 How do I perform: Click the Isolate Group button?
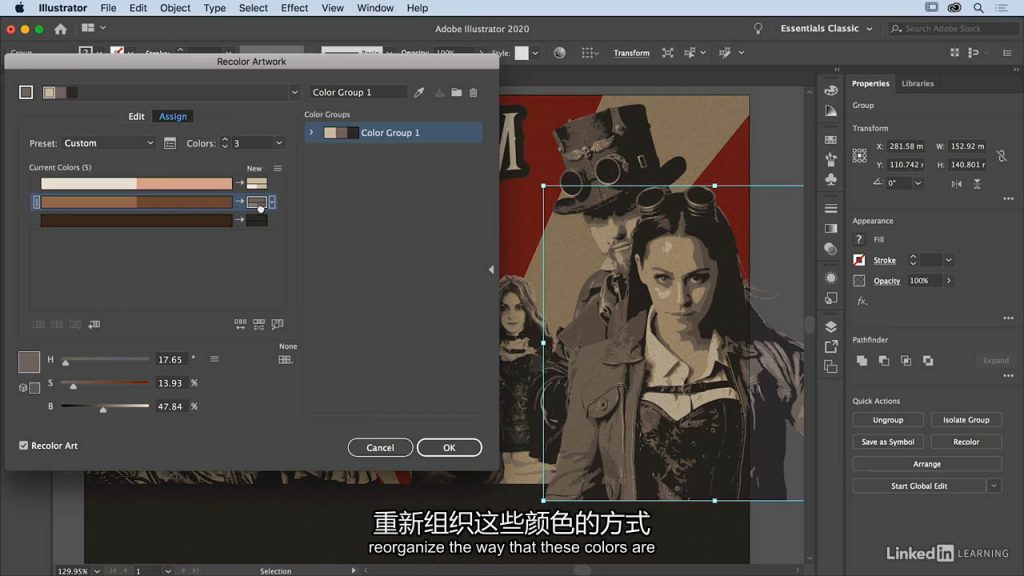tap(966, 420)
